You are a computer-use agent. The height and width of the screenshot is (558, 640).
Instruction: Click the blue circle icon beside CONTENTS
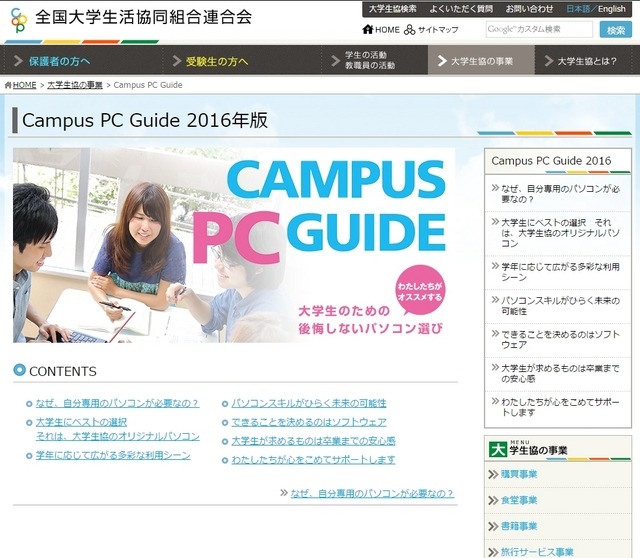pos(20,370)
